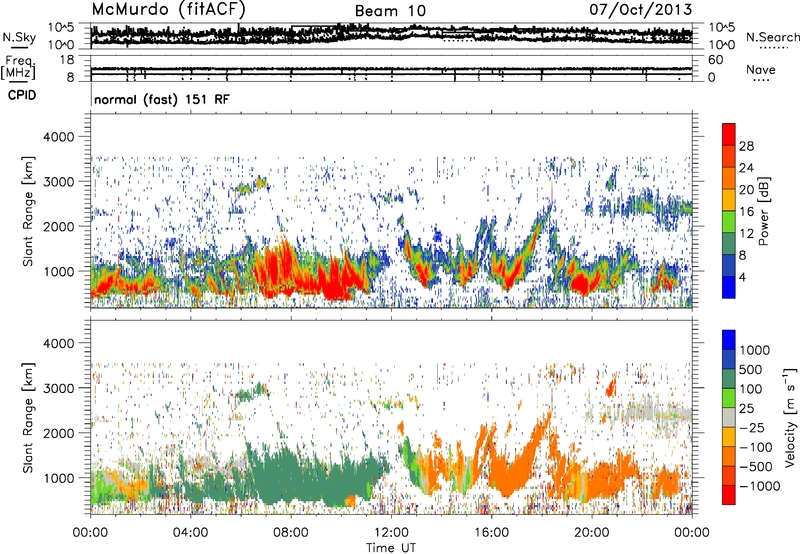This screenshot has height=554, width=800.
Task: Click the "24" value on Power color bar
Action: pyautogui.click(x=746, y=168)
